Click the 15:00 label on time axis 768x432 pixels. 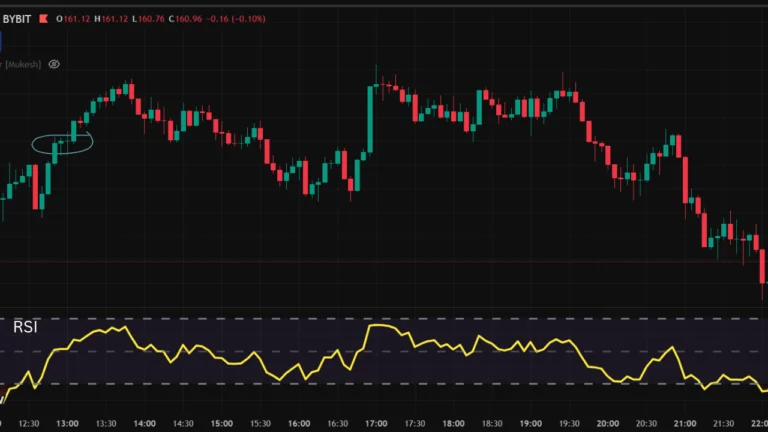[x=221, y=423]
